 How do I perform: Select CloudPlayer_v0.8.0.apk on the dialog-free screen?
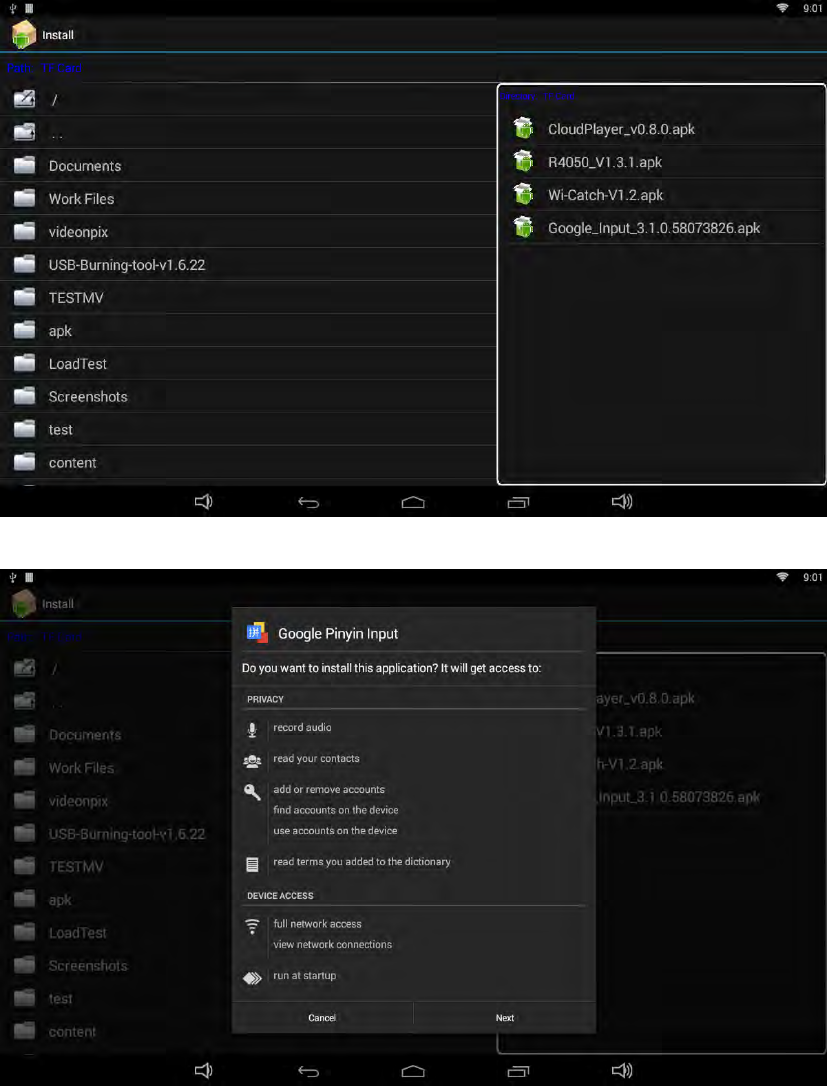tap(664, 129)
